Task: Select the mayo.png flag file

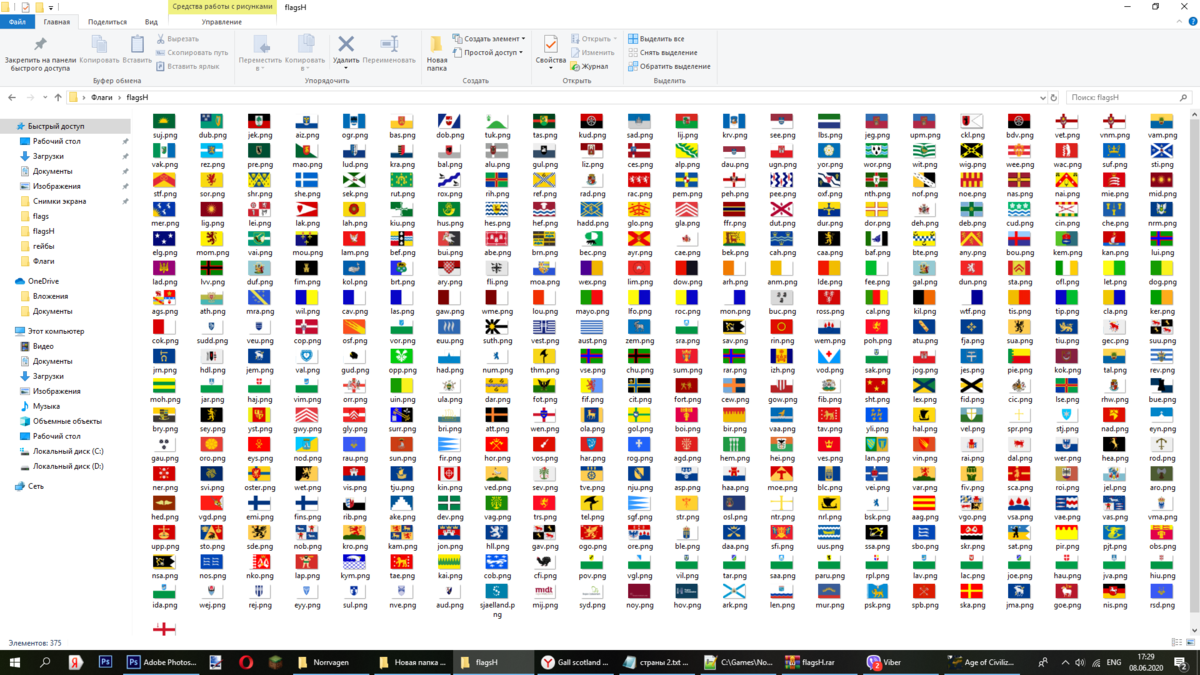Action: coord(593,303)
